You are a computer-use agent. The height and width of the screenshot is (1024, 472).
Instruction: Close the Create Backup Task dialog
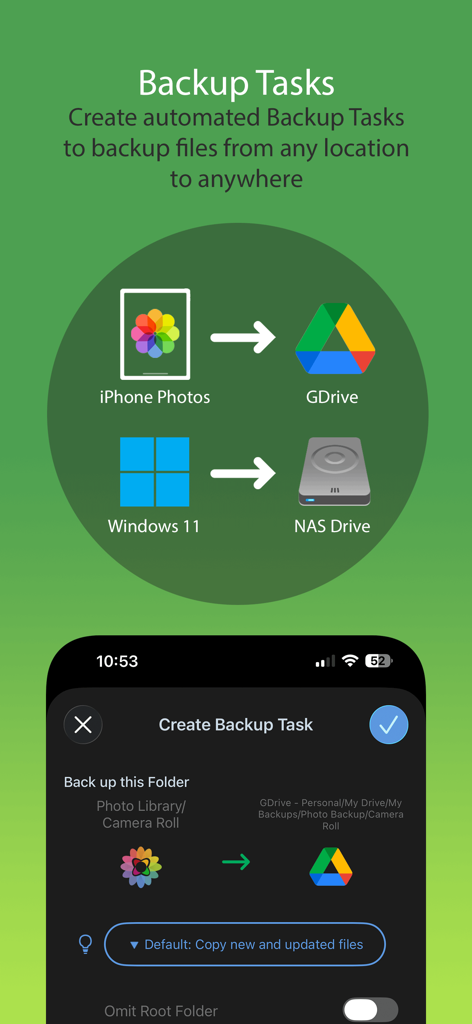coord(83,725)
